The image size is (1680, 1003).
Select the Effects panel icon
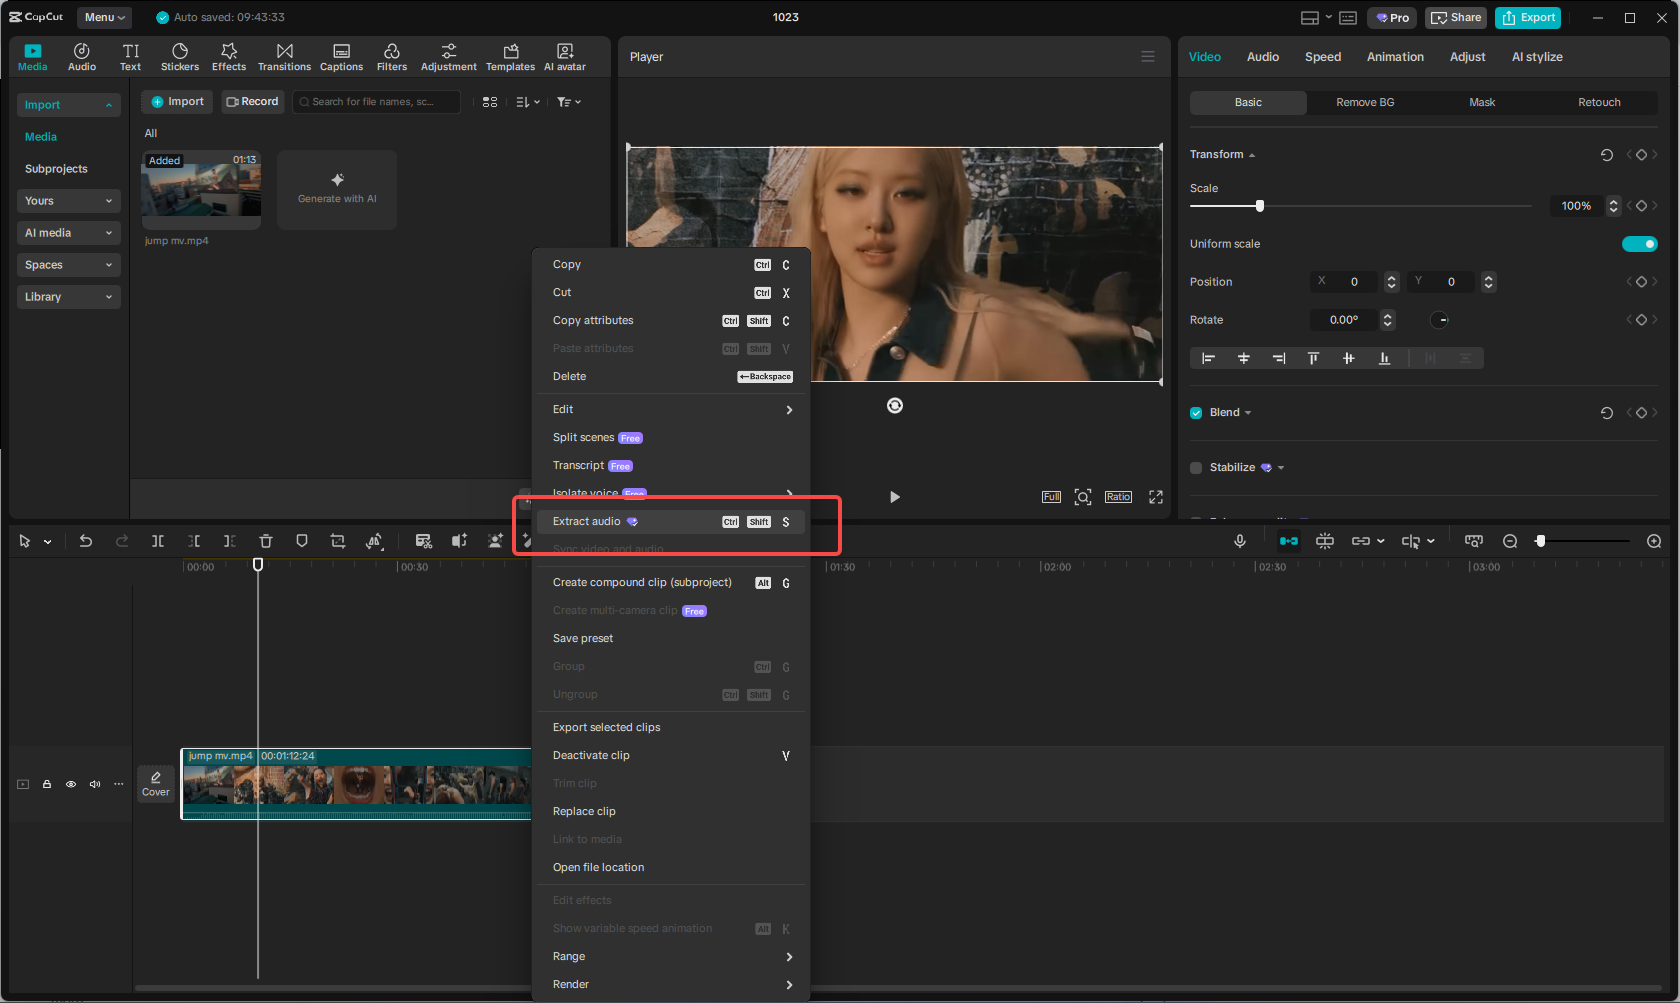click(x=229, y=56)
